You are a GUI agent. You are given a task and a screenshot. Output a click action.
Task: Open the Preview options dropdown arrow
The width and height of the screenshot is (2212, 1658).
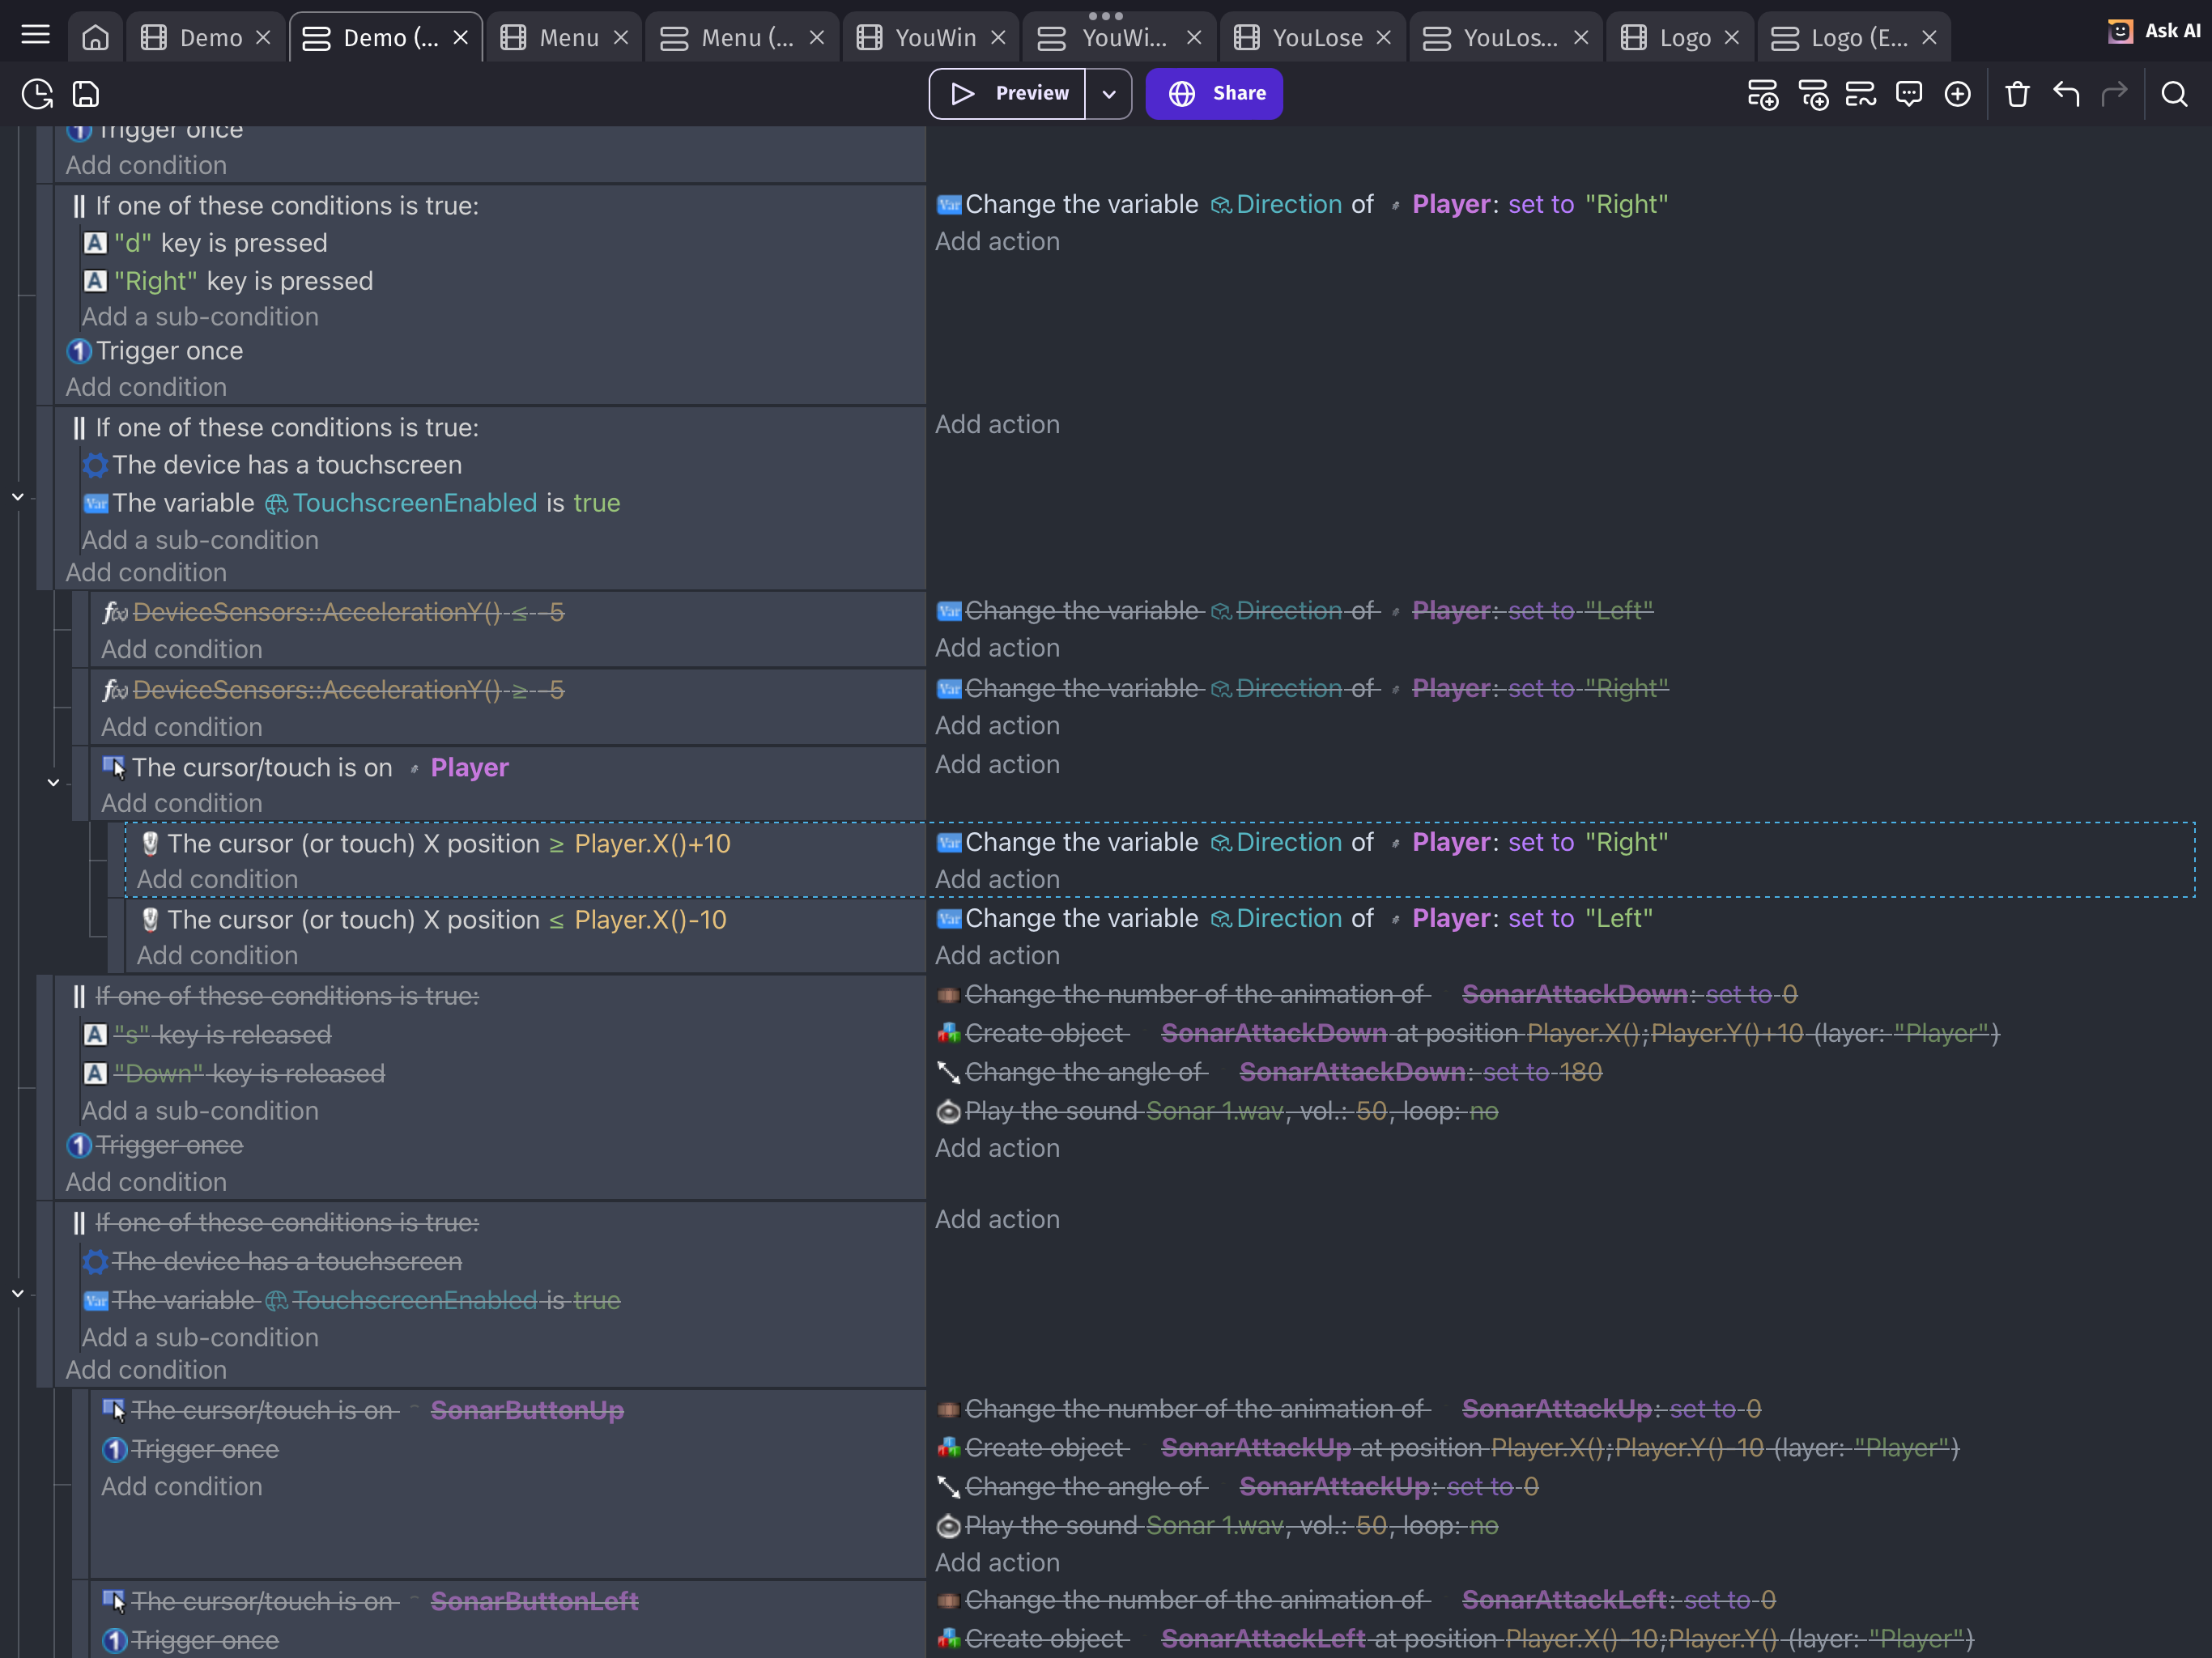pyautogui.click(x=1109, y=94)
